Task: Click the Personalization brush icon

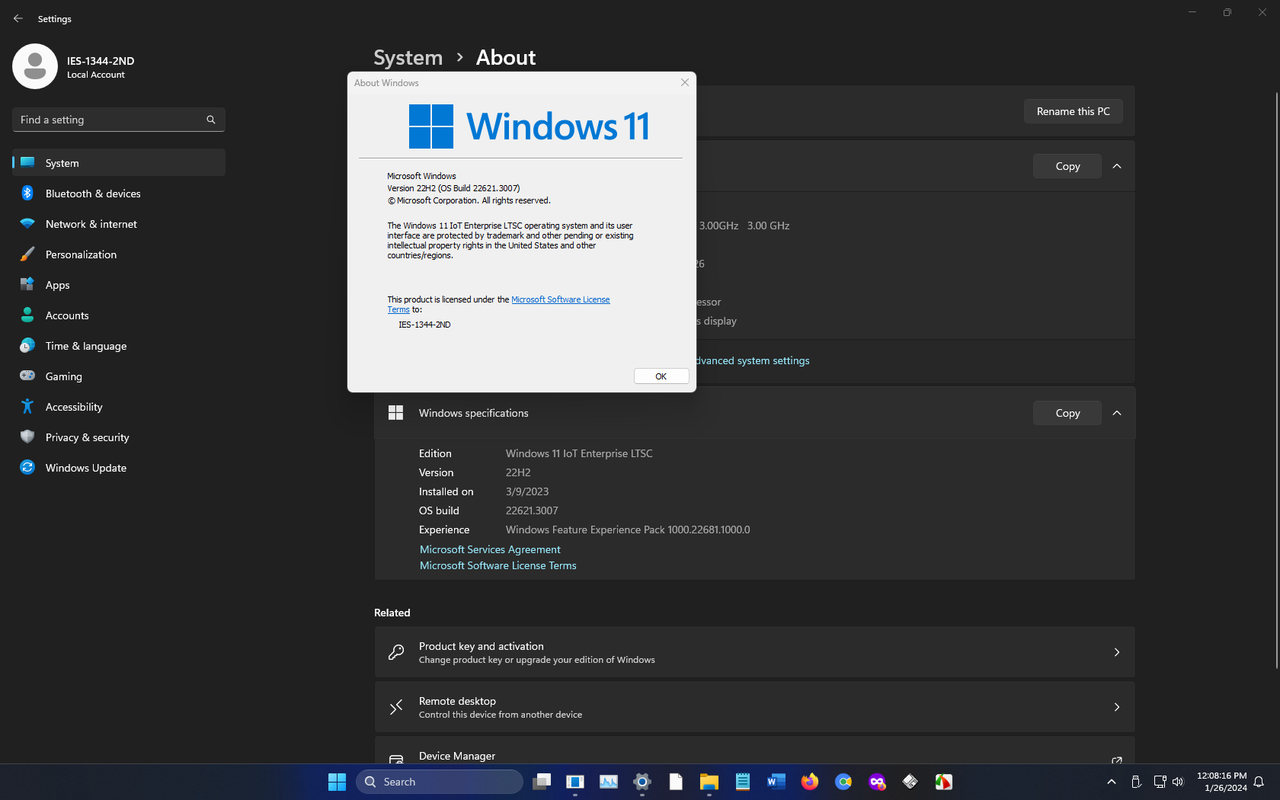Action: (27, 255)
